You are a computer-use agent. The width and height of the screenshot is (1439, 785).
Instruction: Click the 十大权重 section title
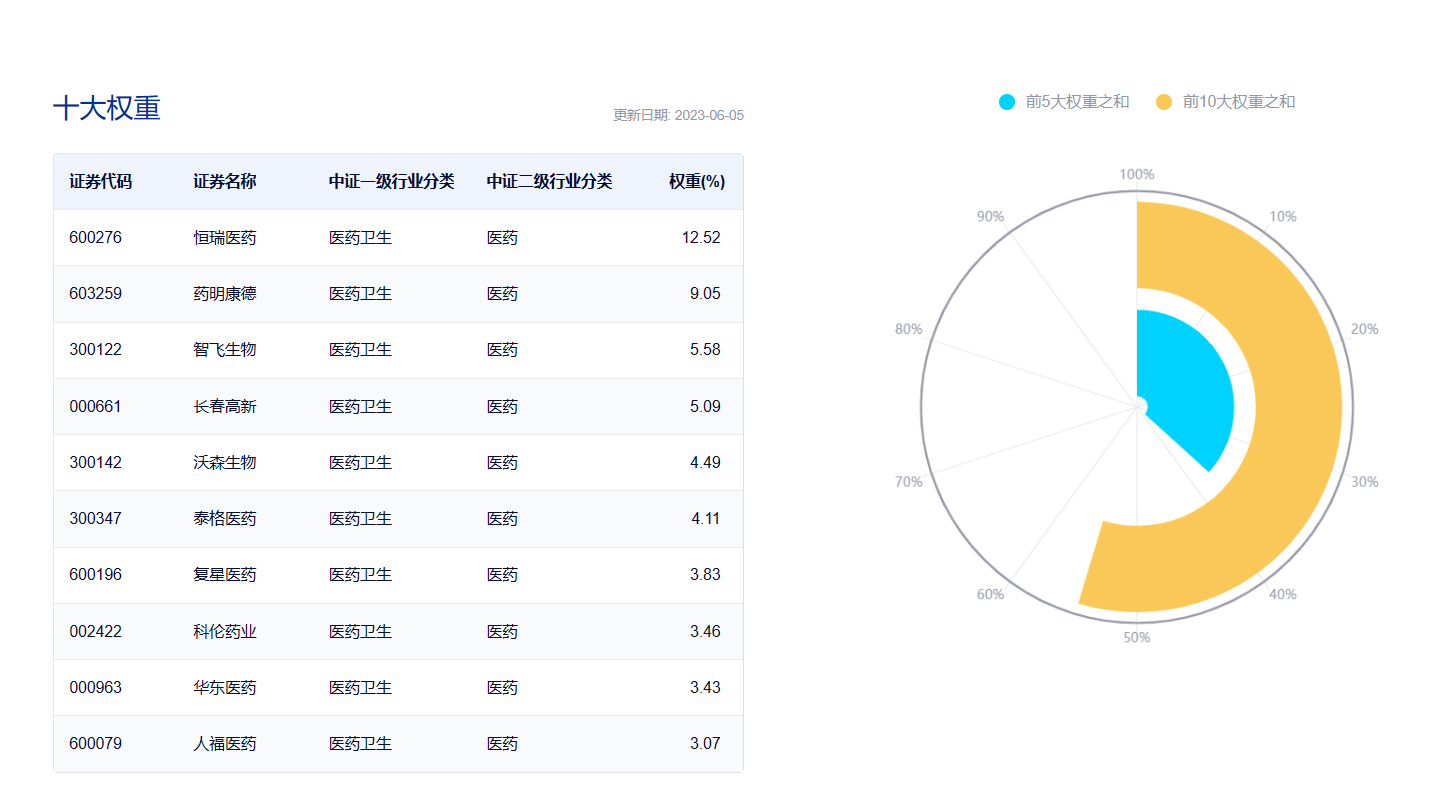(106, 108)
